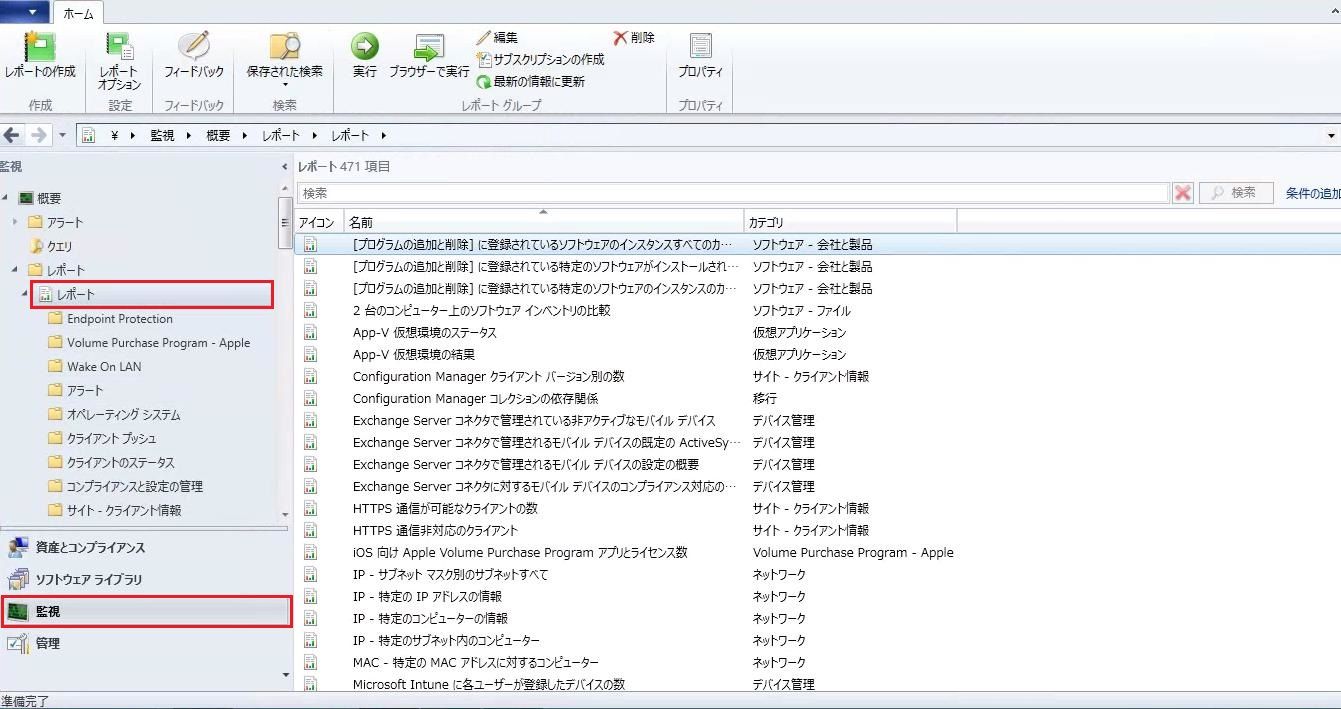
Task: Clear search with the red X button
Action: [1183, 193]
